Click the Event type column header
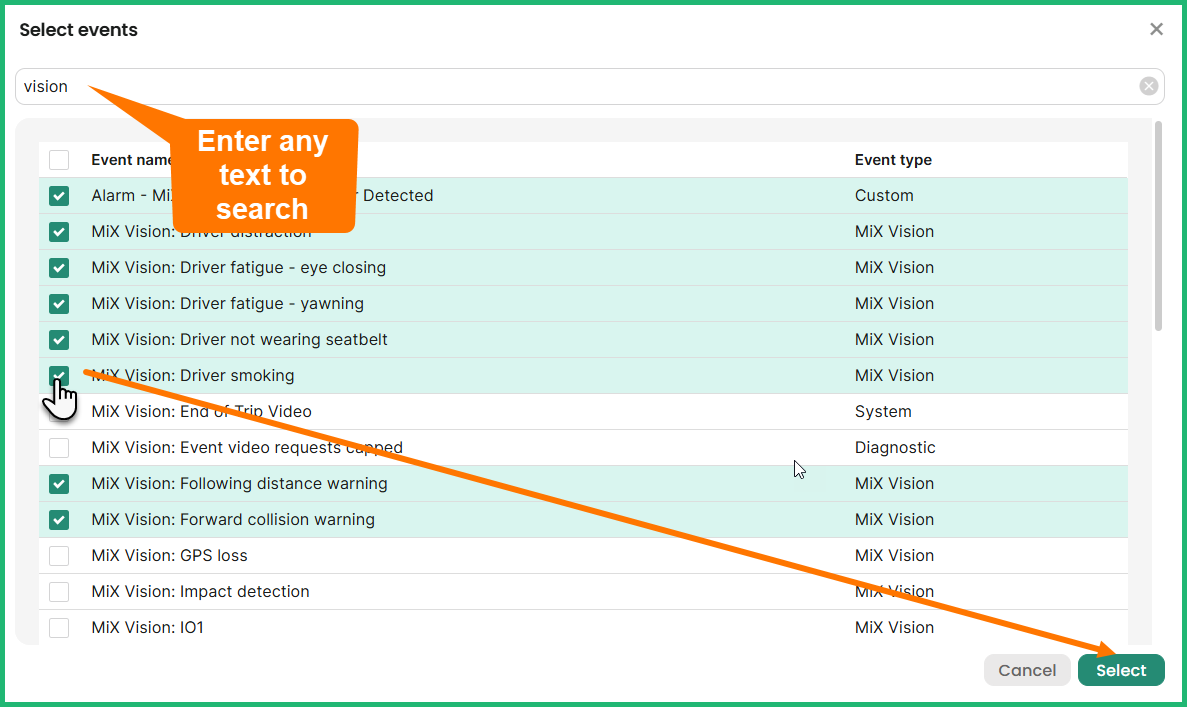Viewport: 1187px width, 707px height. (893, 160)
